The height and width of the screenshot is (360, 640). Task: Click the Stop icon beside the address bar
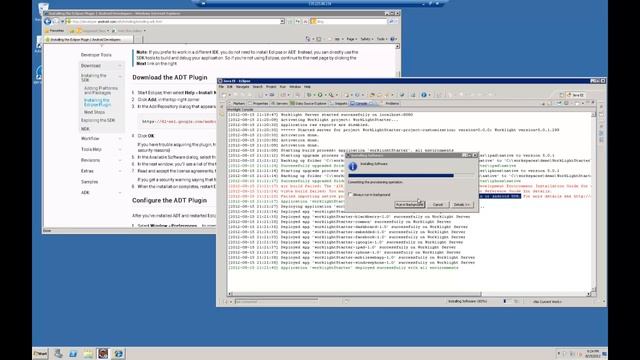(x=305, y=21)
